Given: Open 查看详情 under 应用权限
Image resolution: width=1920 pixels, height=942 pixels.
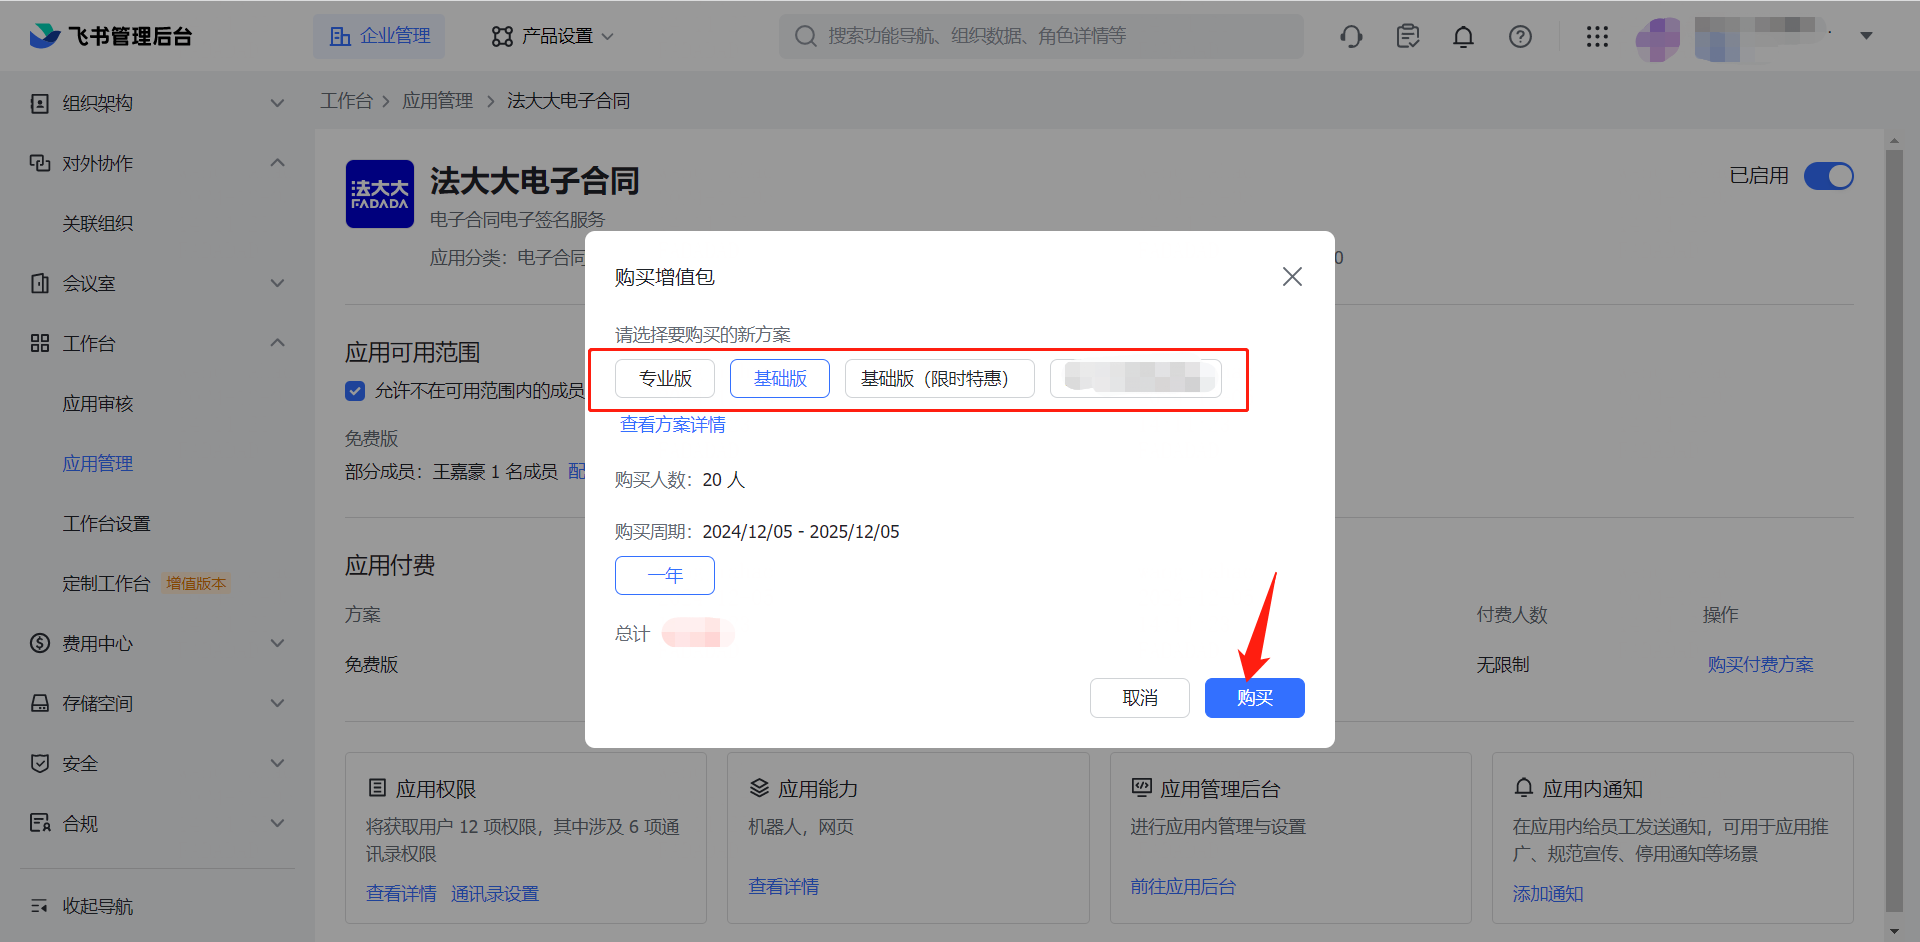Looking at the screenshot, I should [401, 894].
